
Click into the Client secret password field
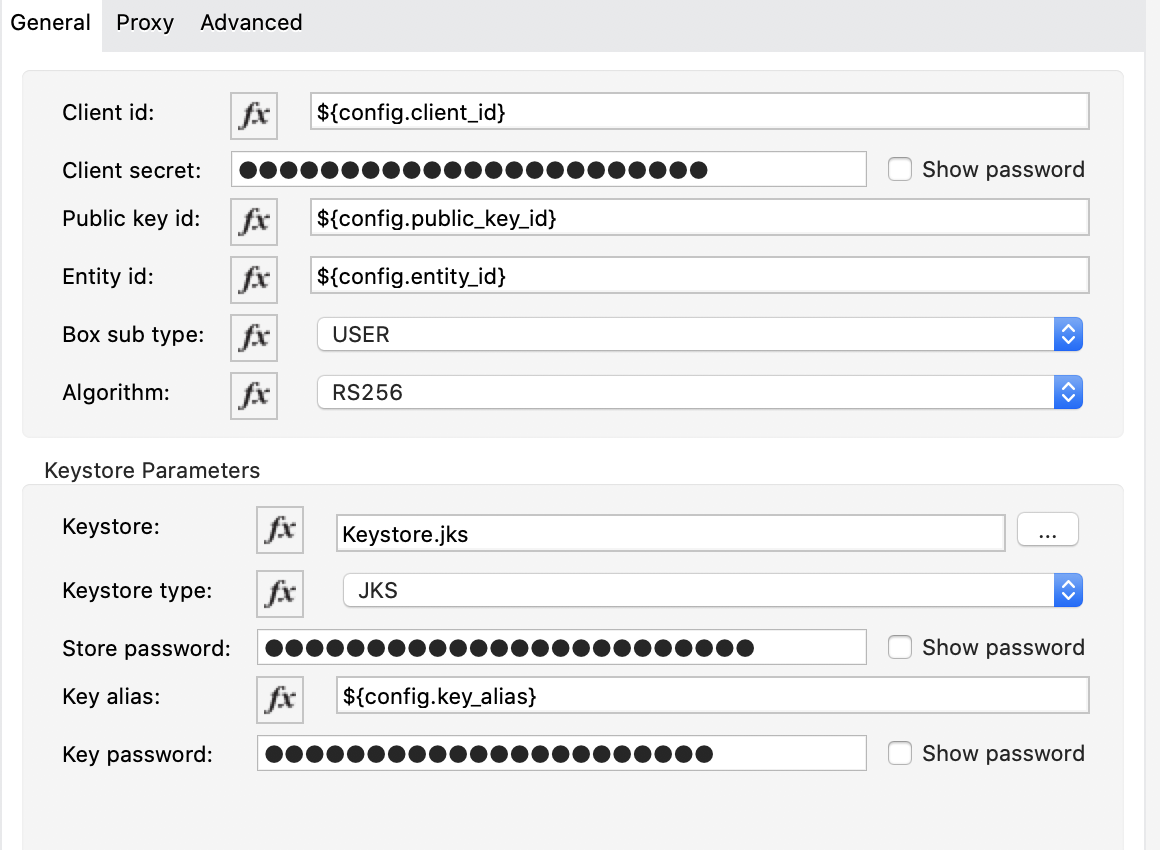(x=548, y=170)
